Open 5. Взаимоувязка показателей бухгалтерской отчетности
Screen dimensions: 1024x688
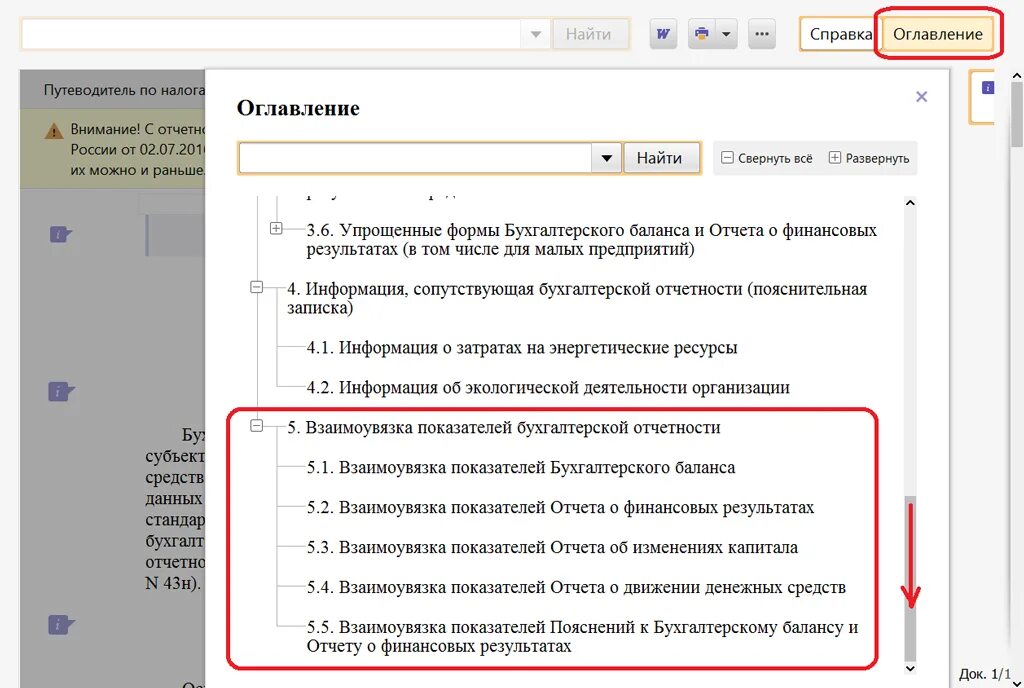(x=504, y=428)
